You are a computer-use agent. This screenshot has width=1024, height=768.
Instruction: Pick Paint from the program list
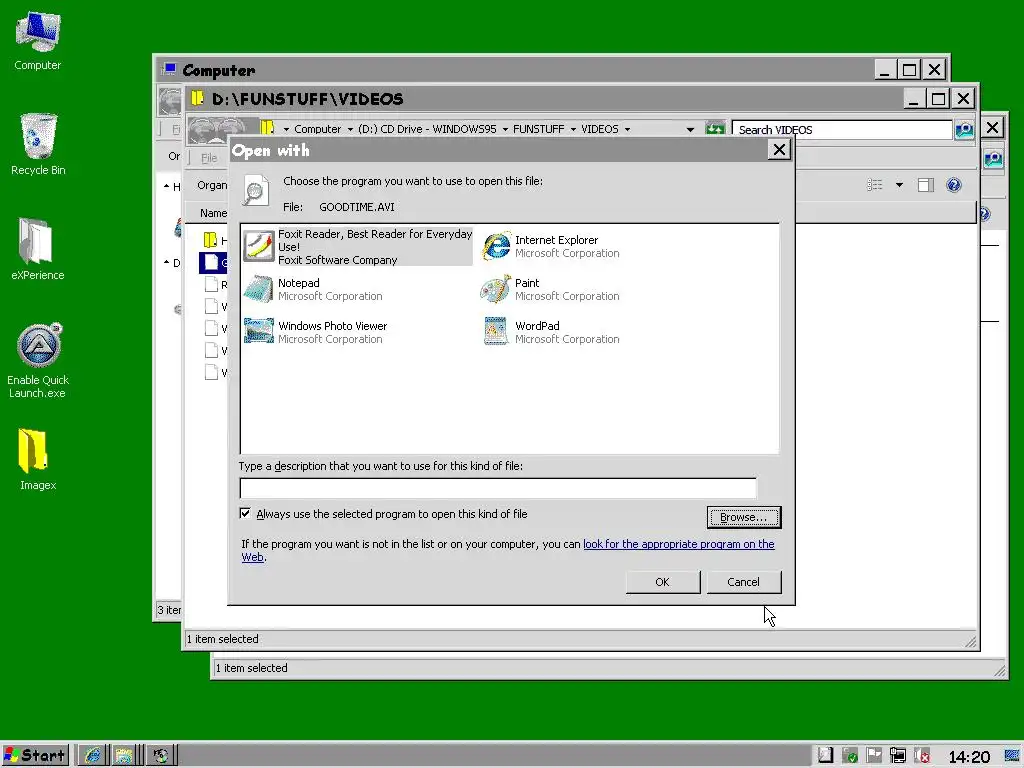pyautogui.click(x=550, y=289)
